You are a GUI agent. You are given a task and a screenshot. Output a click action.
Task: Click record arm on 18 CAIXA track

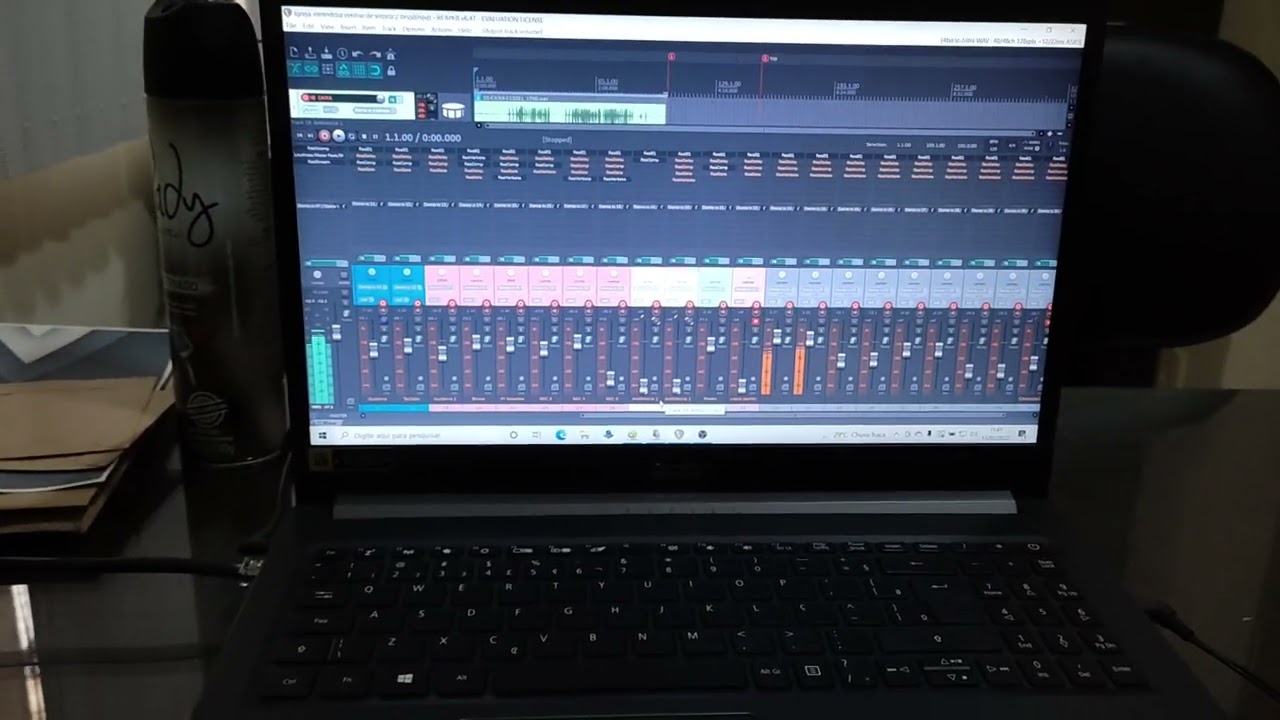[x=305, y=98]
